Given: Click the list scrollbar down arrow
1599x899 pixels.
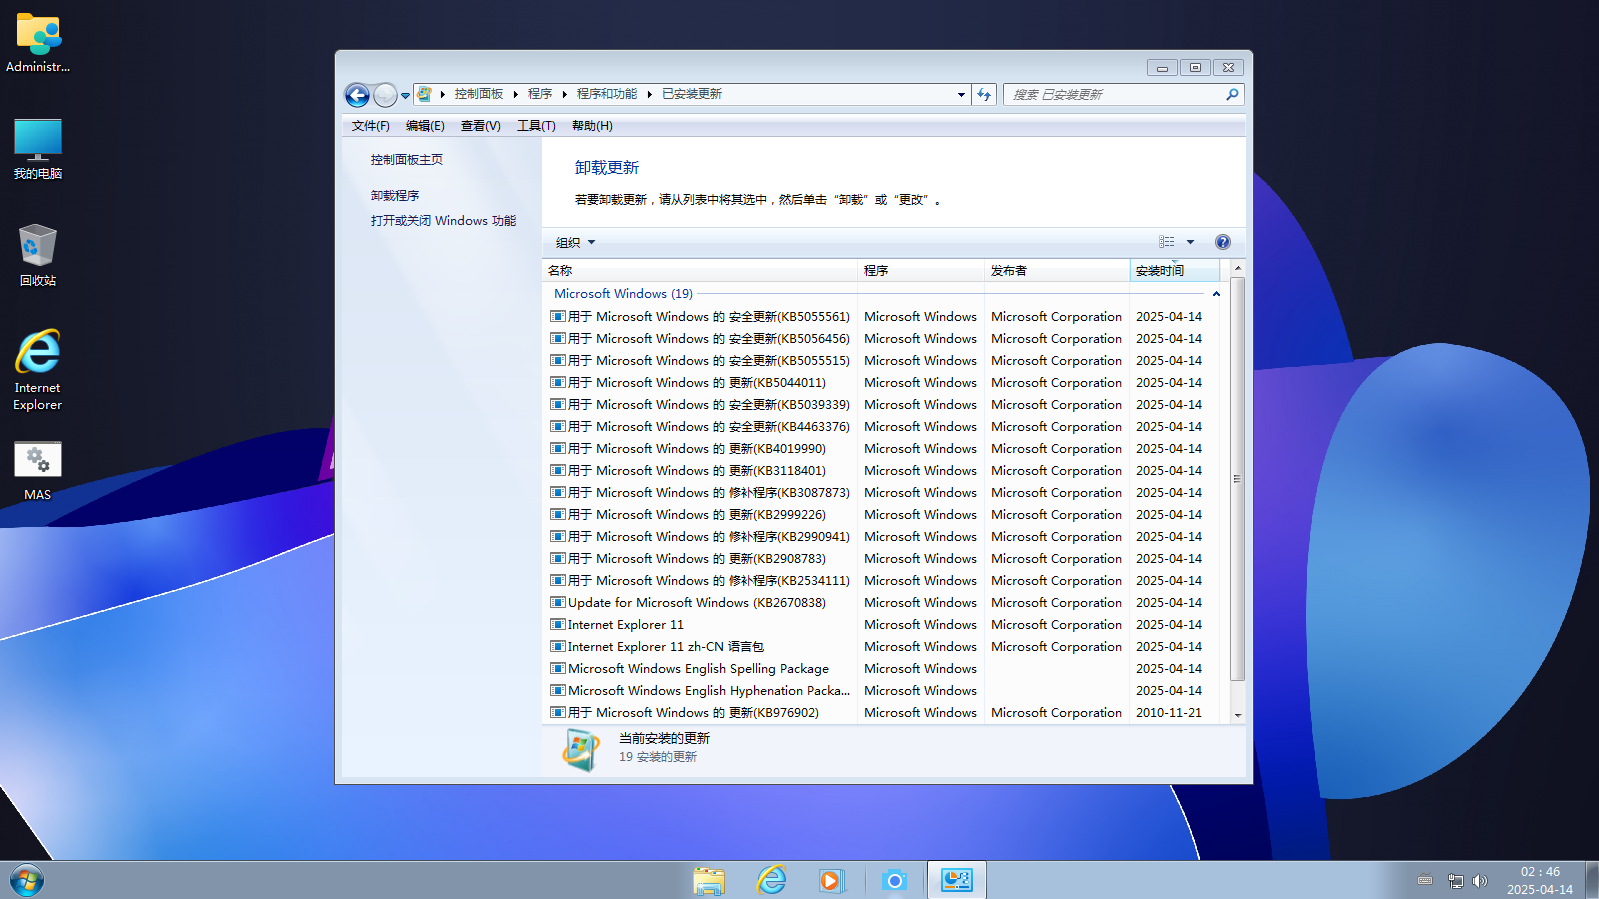Looking at the screenshot, I should pos(1237,715).
